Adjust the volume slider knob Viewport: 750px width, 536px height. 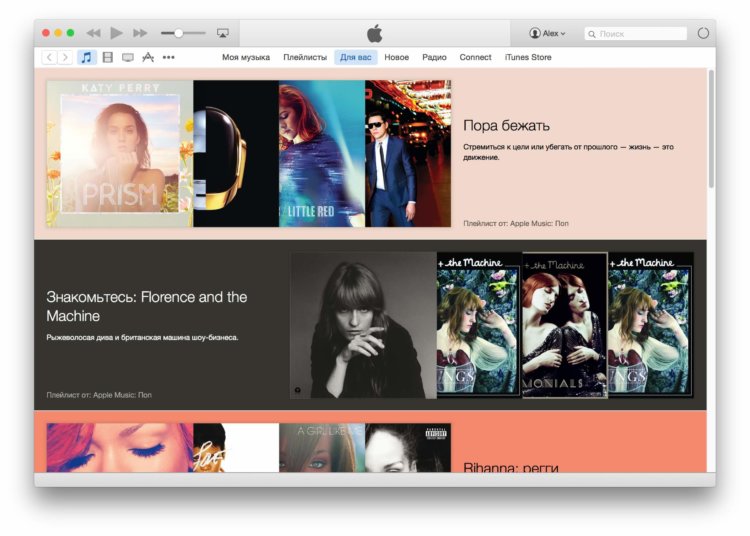[x=178, y=33]
